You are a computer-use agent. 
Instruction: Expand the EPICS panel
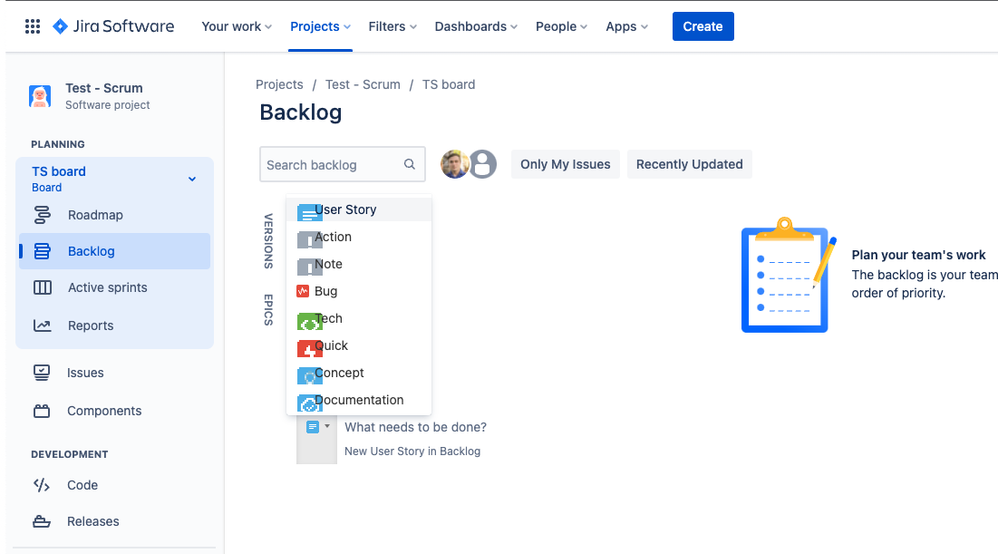268,309
